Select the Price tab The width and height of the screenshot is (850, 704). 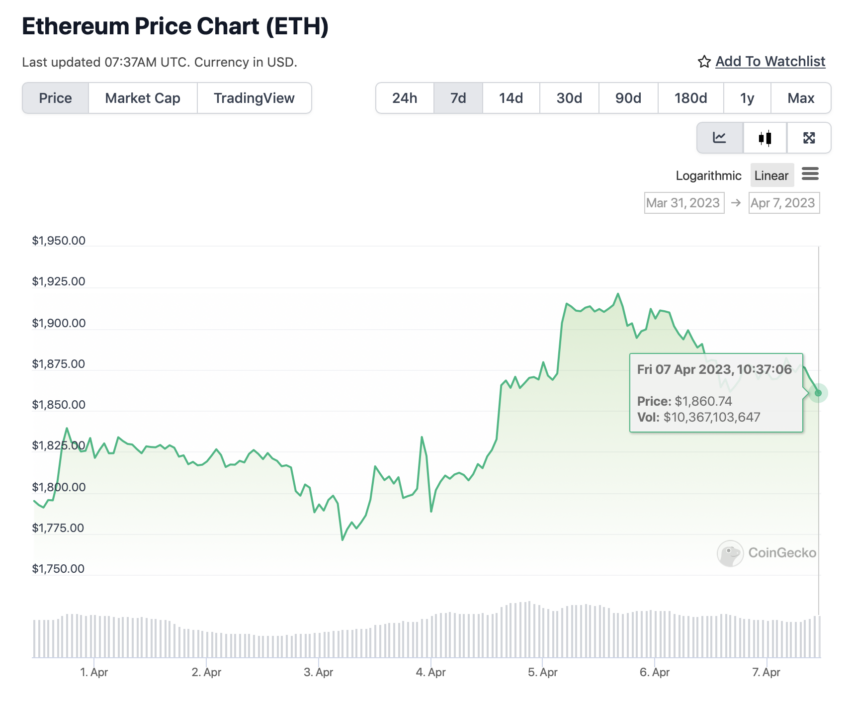pos(55,98)
